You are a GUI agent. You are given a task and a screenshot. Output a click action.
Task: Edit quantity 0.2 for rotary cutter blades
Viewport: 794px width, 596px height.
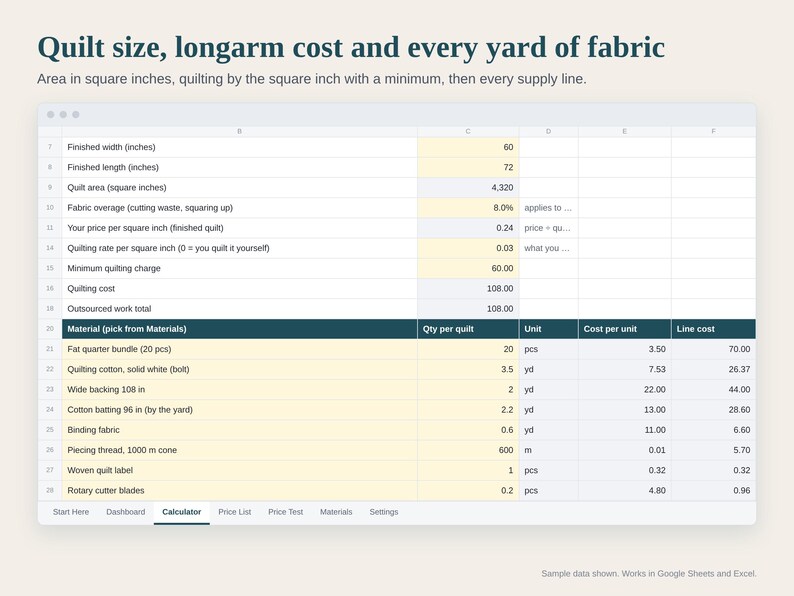point(468,491)
